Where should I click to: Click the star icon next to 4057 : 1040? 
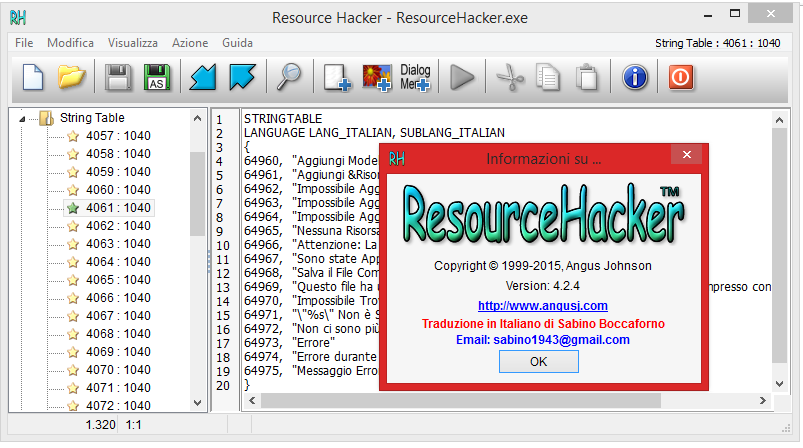[73, 136]
